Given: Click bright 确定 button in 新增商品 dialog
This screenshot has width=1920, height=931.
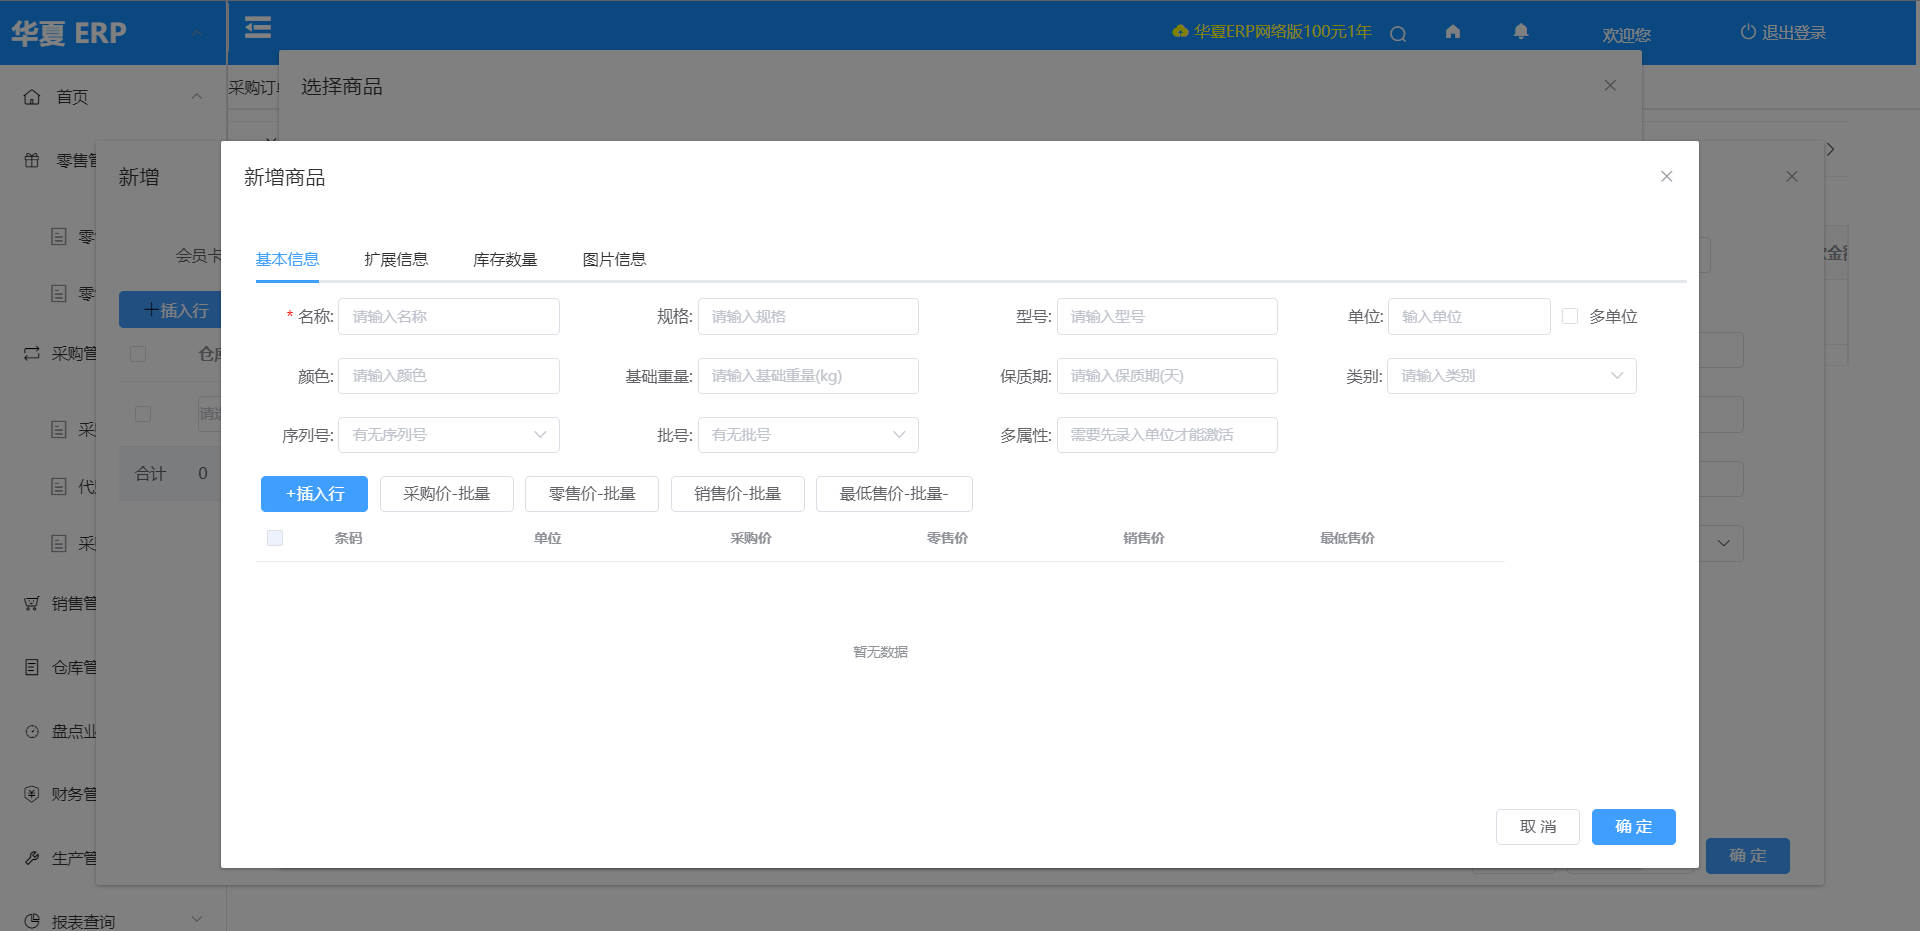Looking at the screenshot, I should [1634, 827].
